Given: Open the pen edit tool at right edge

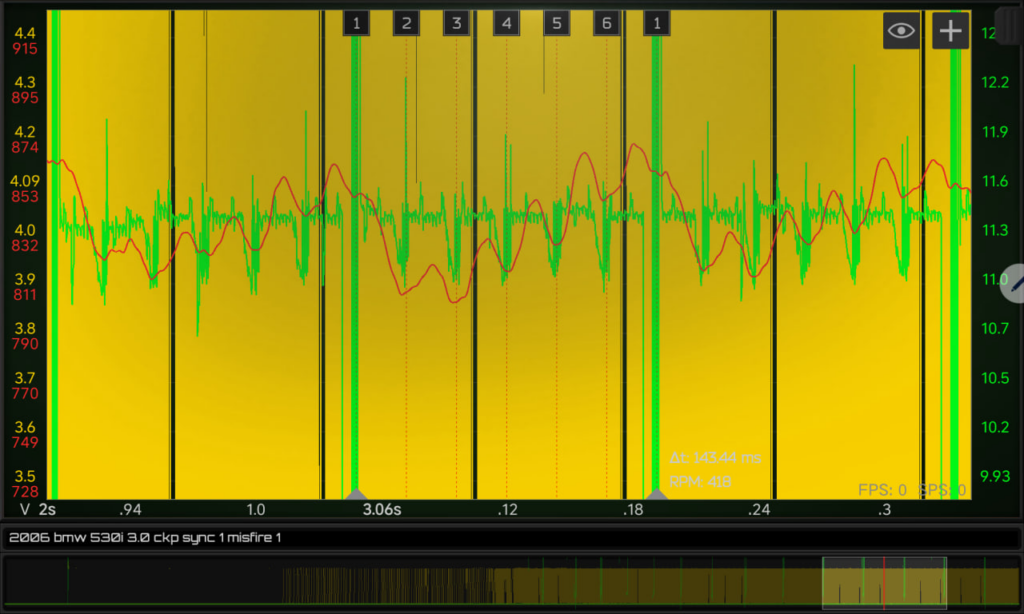Looking at the screenshot, I should pyautogui.click(x=1014, y=283).
